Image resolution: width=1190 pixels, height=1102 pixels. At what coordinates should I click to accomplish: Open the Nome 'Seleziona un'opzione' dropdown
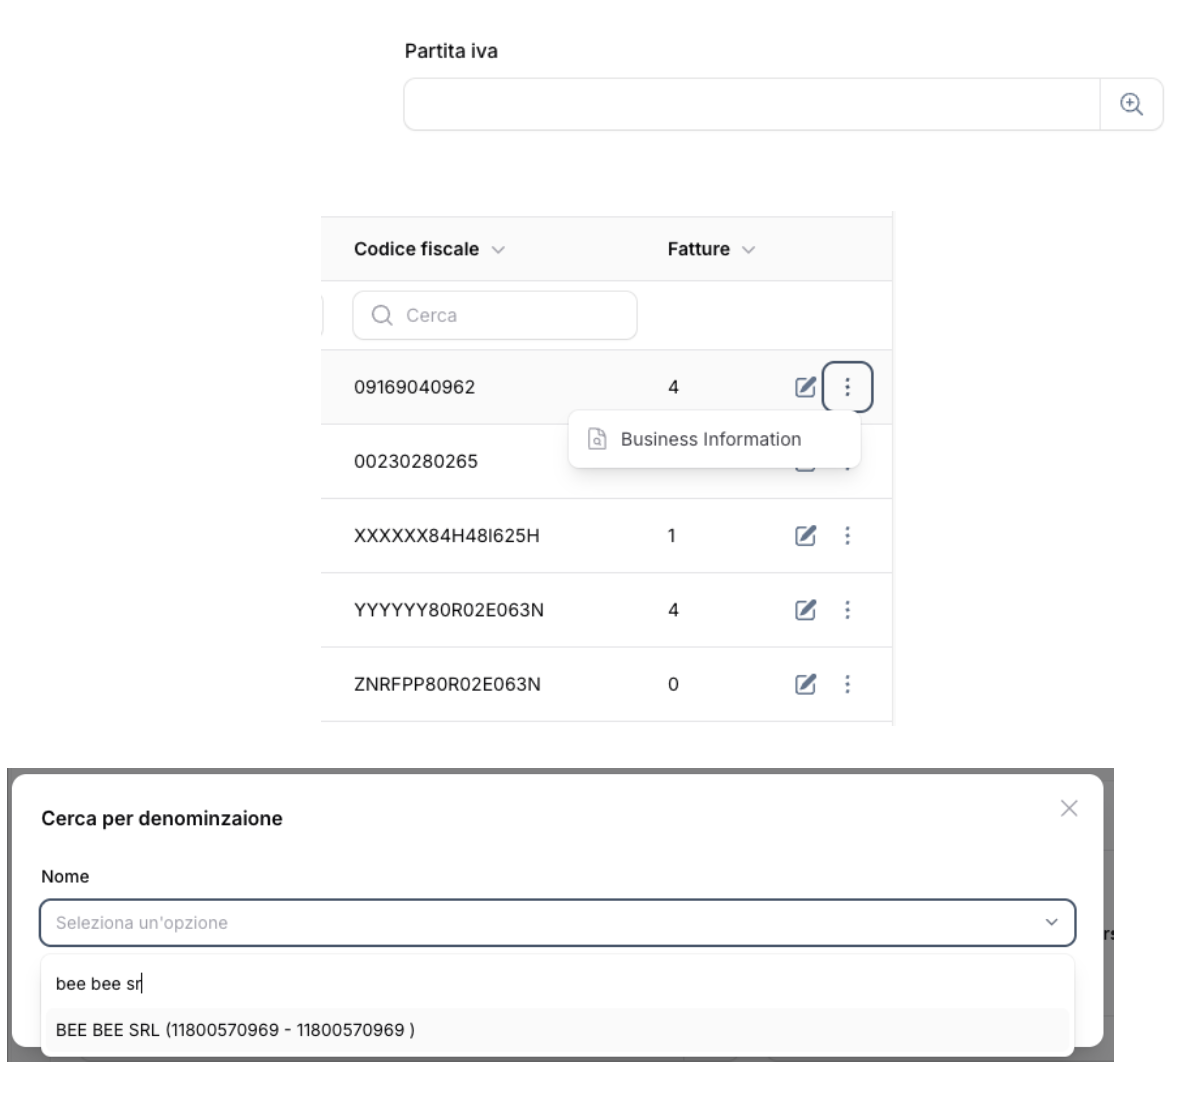click(557, 922)
